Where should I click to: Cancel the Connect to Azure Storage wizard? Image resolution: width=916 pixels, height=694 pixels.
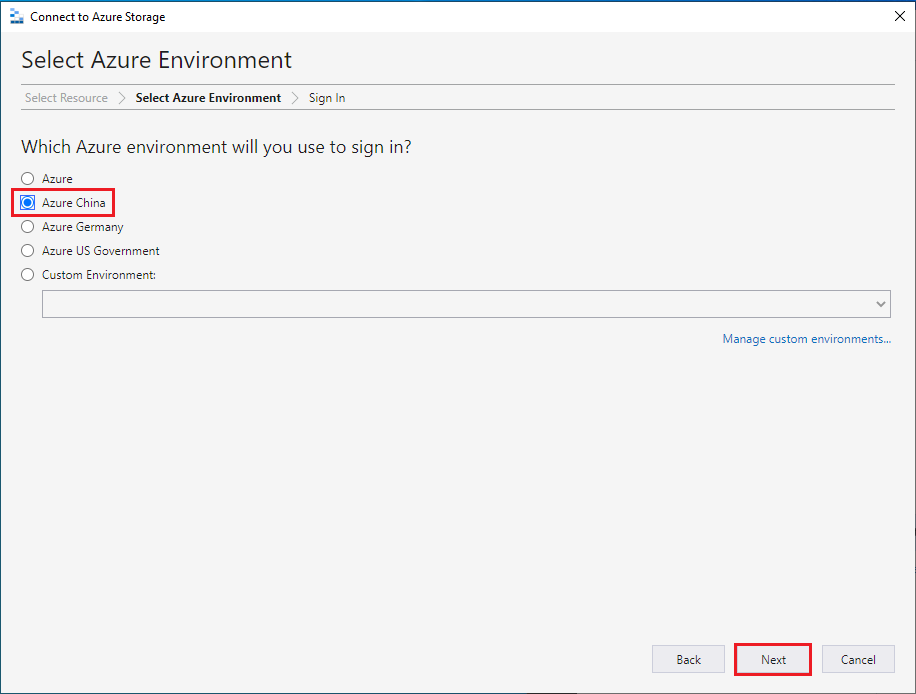point(858,659)
